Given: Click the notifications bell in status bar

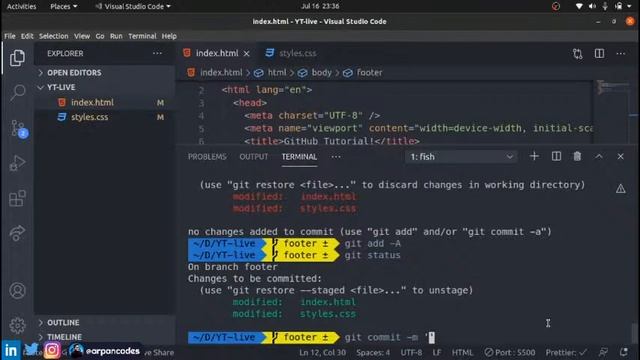Looking at the screenshot, I should pos(624,352).
